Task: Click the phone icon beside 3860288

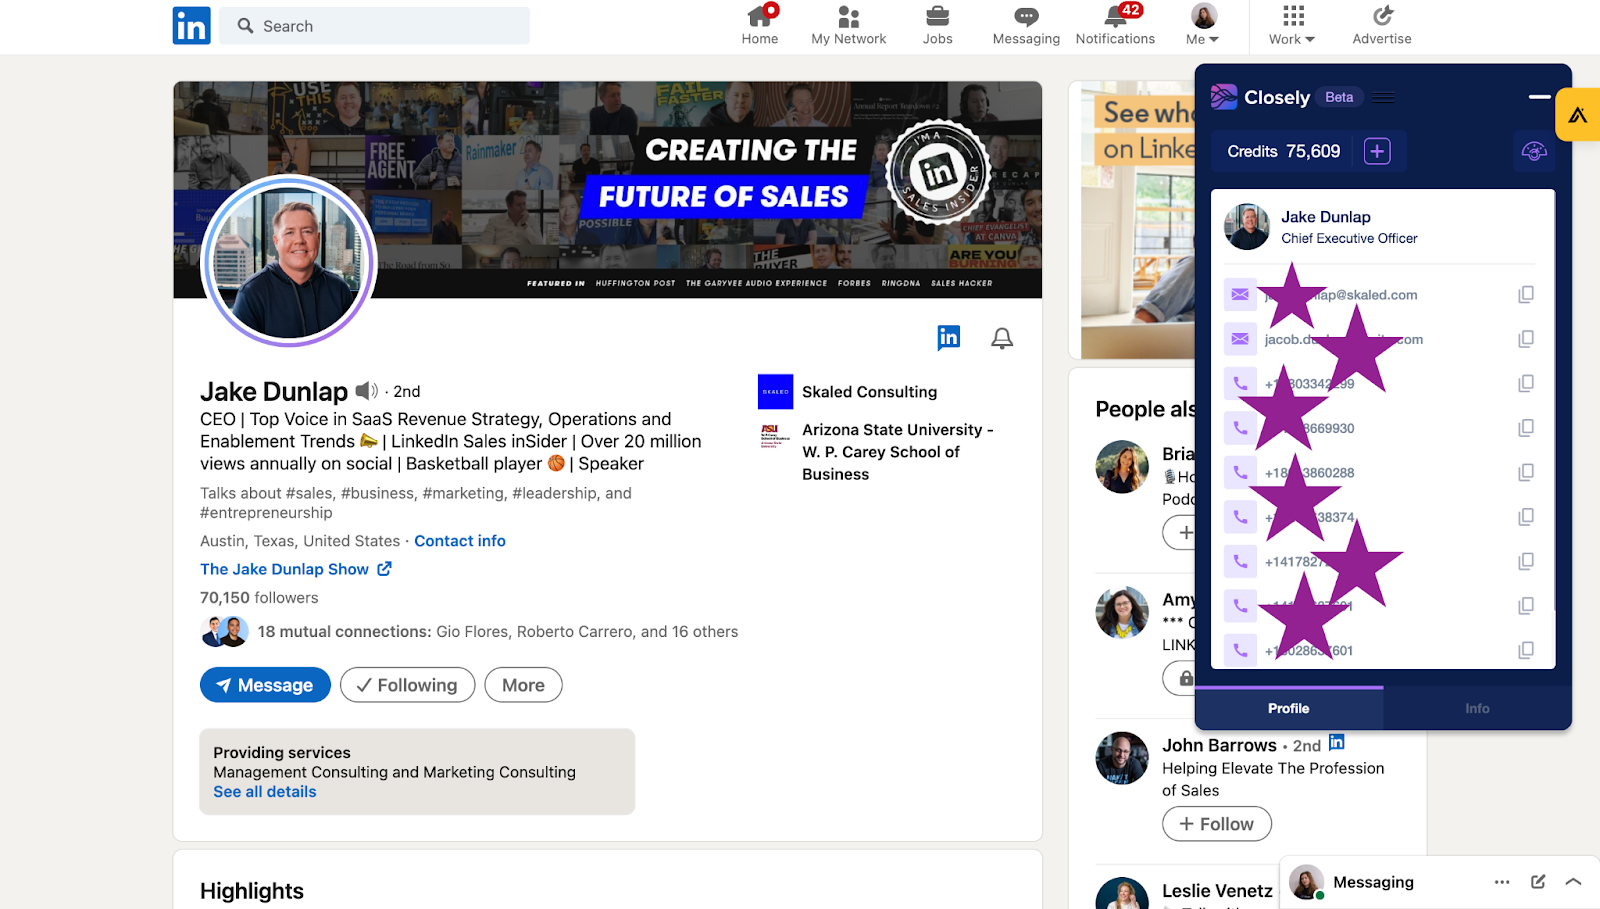Action: (1240, 472)
